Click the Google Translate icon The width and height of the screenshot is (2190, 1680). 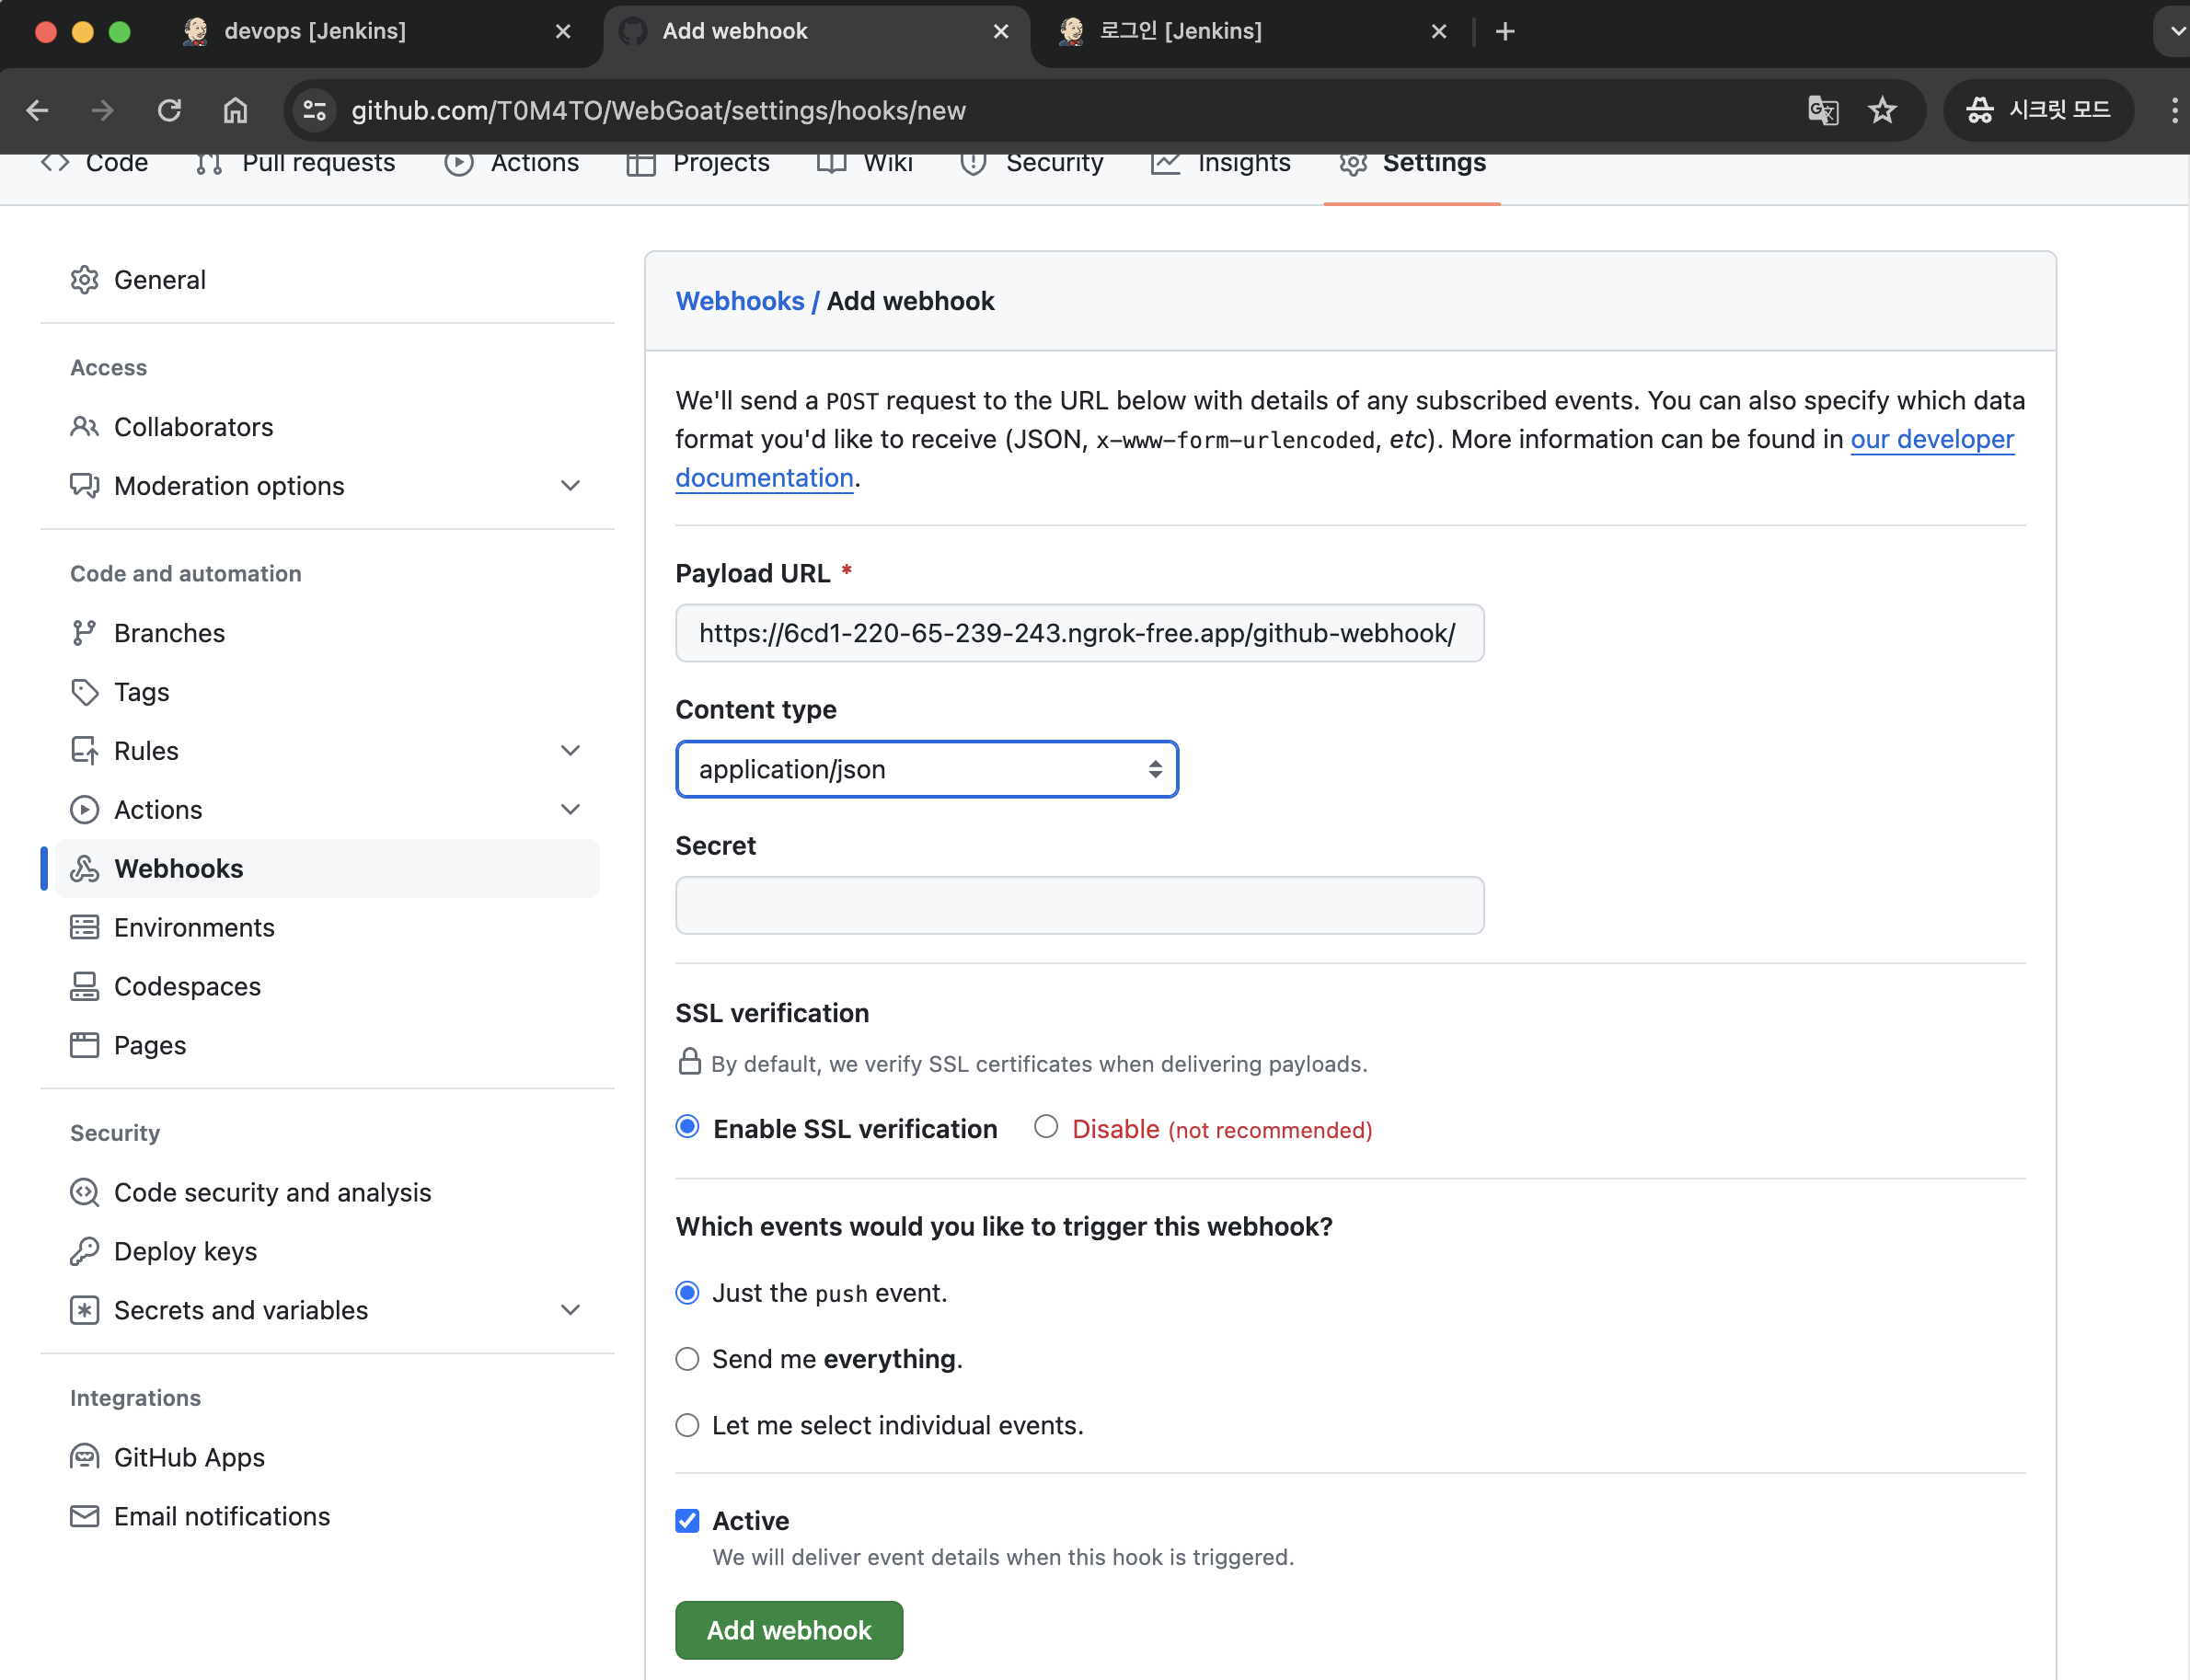1822,110
